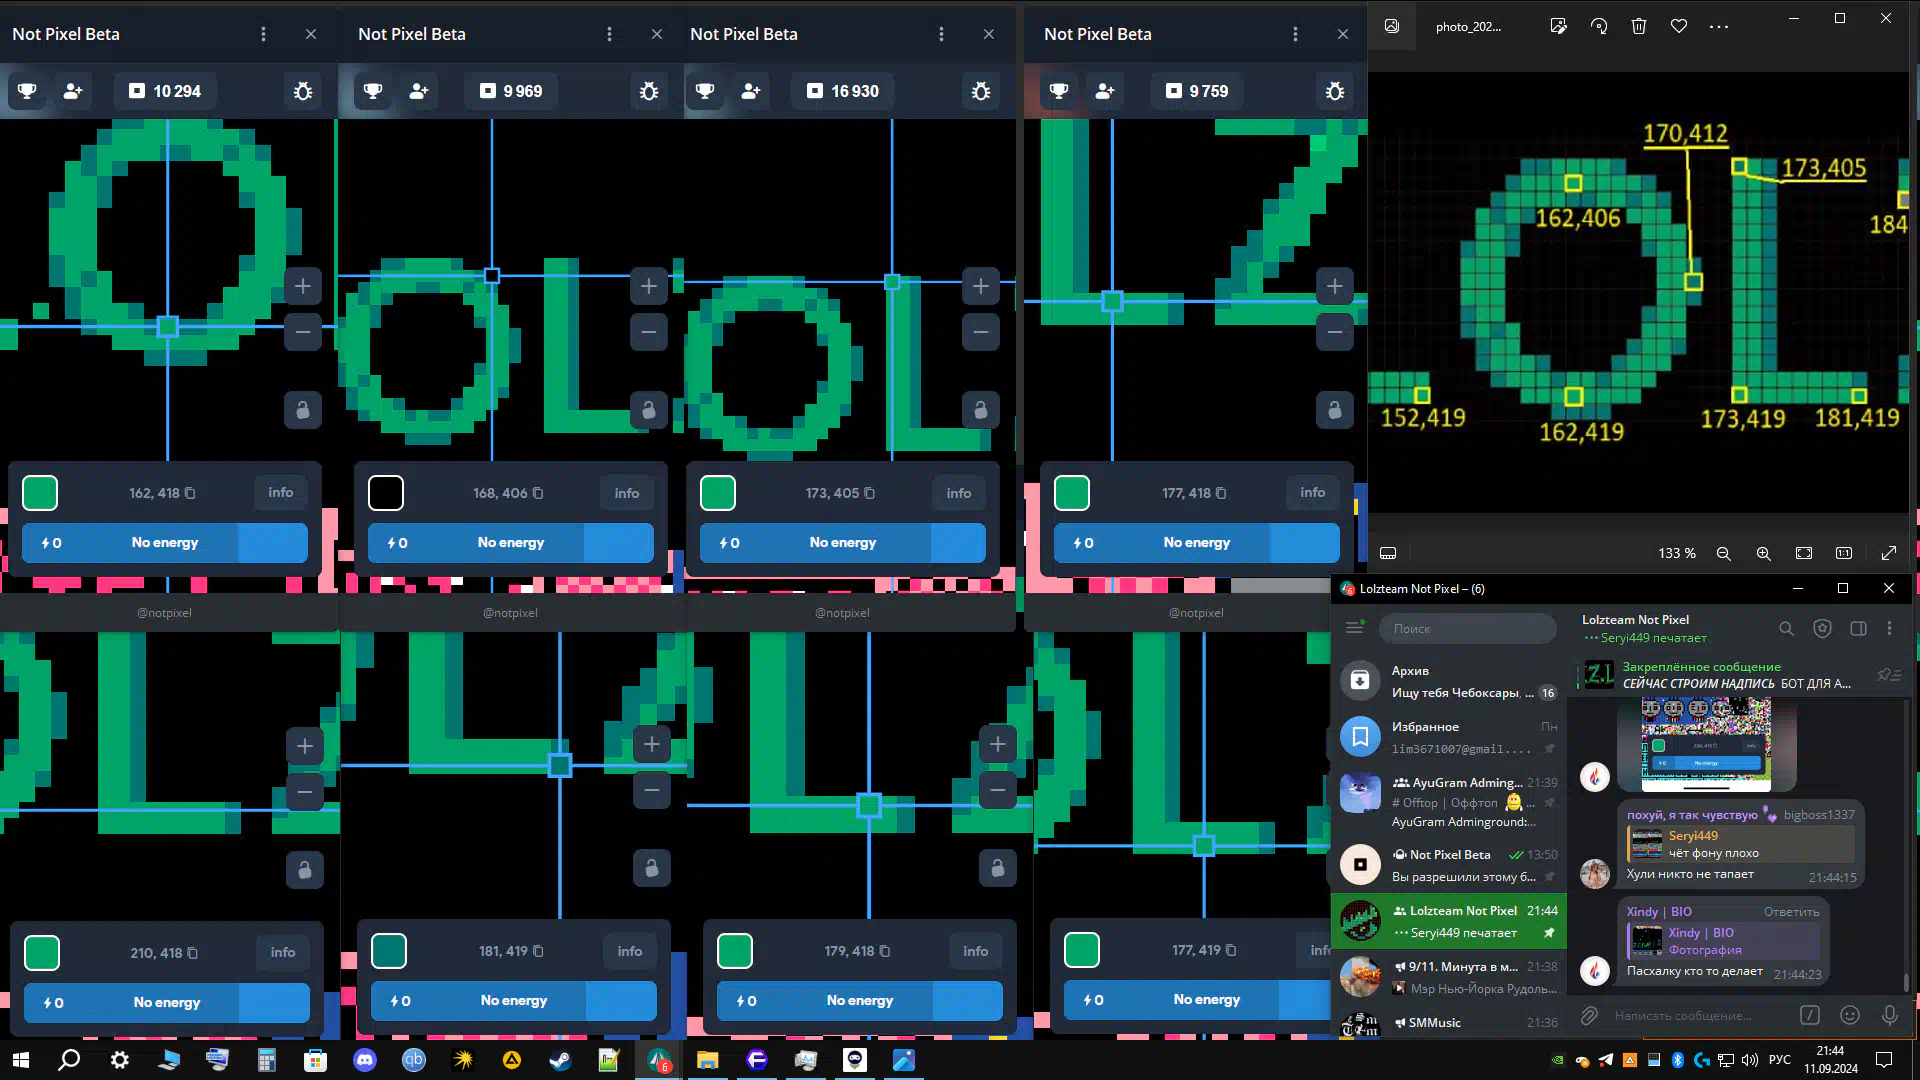The height and width of the screenshot is (1080, 1920).
Task: Toggle Telegram side panel view
Action: (x=1858, y=629)
